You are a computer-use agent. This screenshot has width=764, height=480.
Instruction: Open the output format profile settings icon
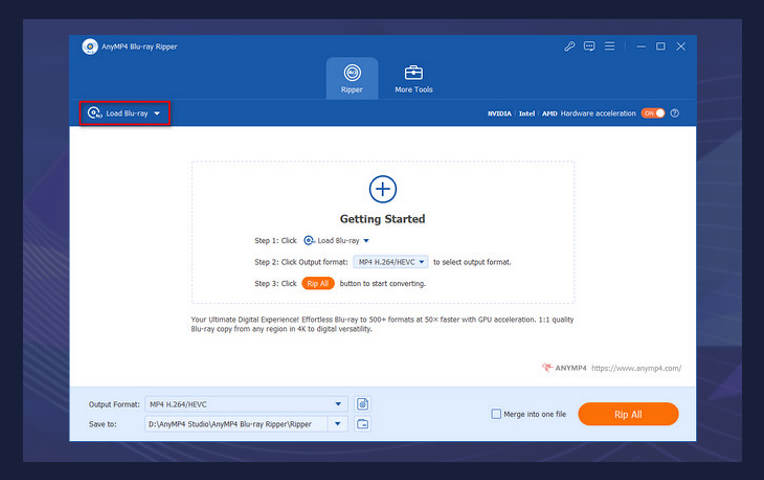click(x=363, y=404)
